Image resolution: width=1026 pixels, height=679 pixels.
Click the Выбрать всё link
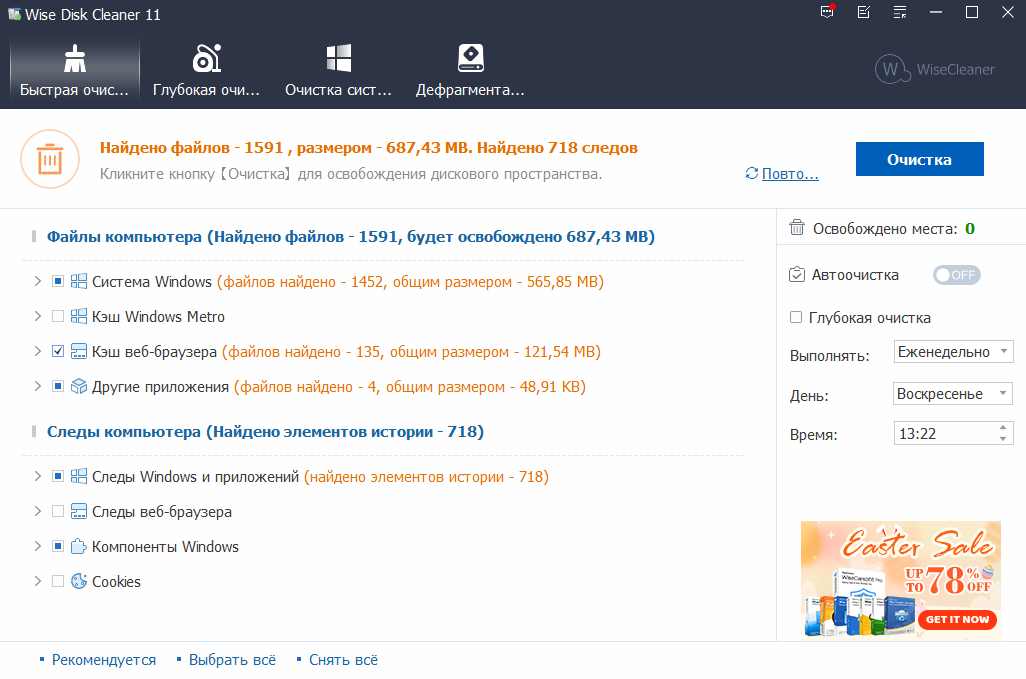[x=231, y=660]
